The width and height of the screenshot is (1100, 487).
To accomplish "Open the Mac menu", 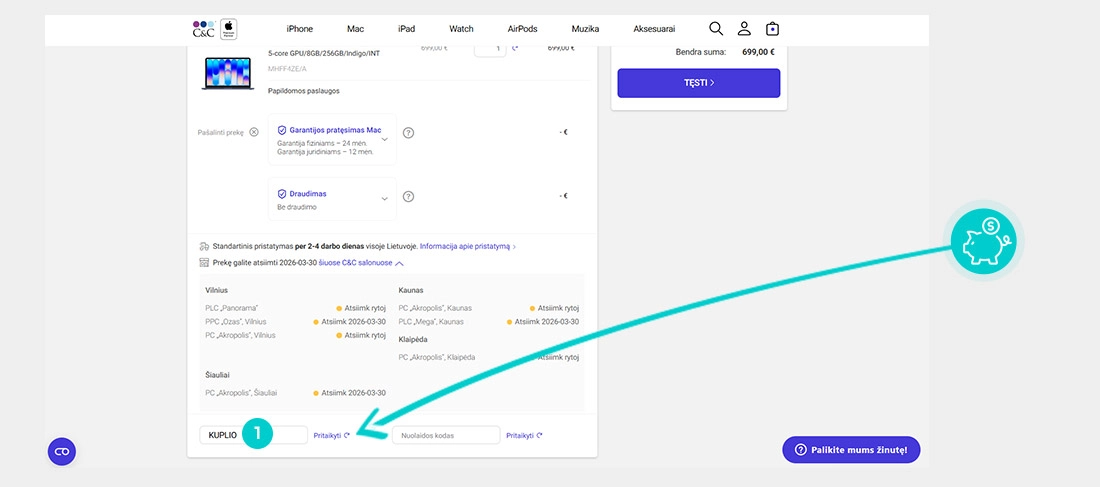I will (x=355, y=29).
